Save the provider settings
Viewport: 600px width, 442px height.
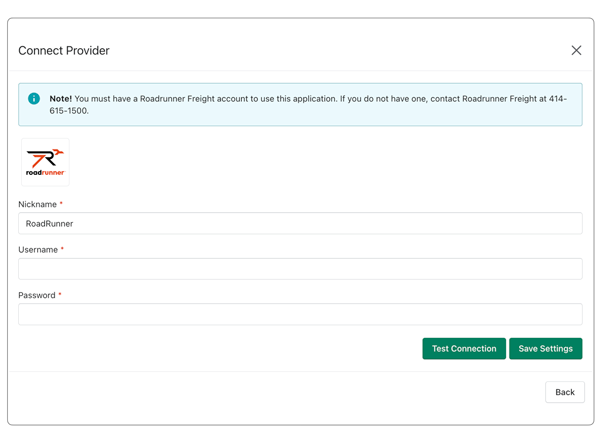tap(545, 349)
